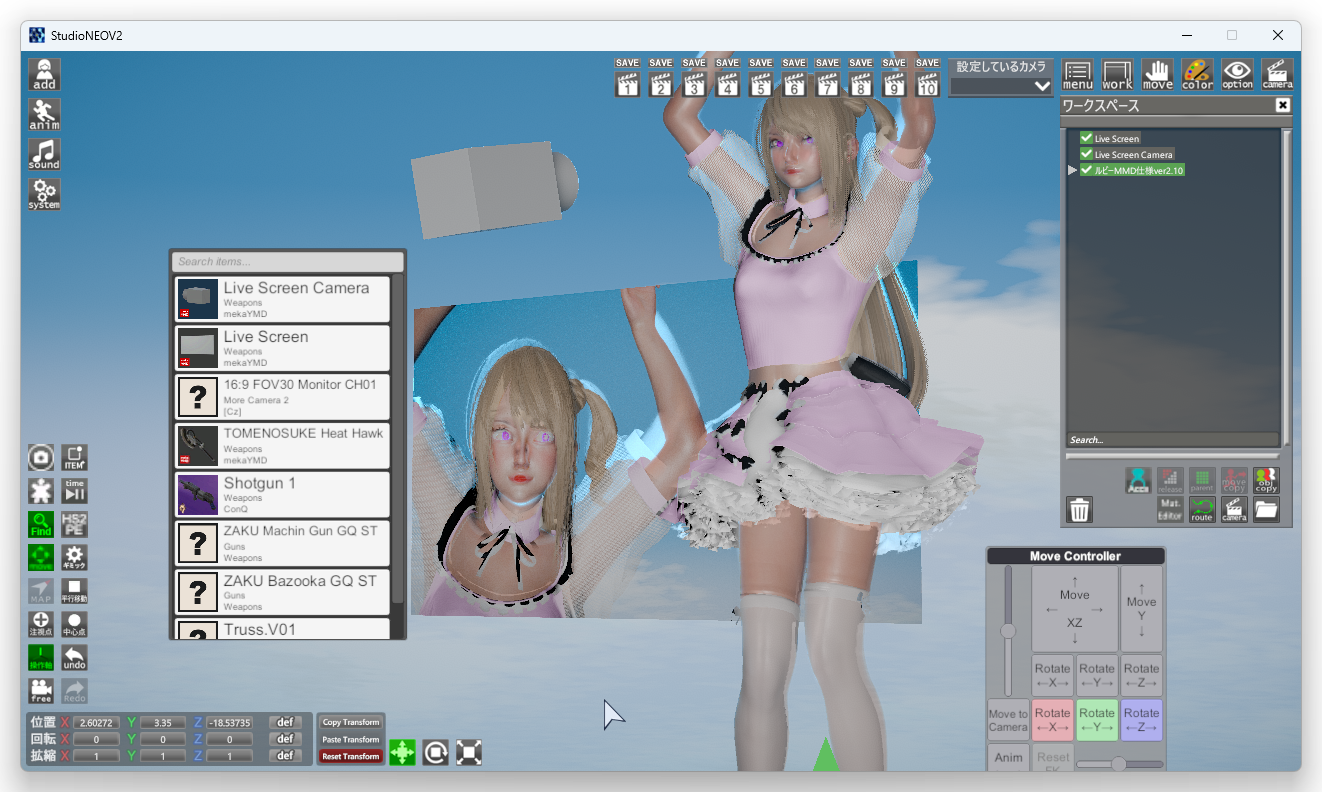Viewport: 1322px width, 792px height.
Task: Toggle the 中心点 center point icon
Action: (x=75, y=624)
